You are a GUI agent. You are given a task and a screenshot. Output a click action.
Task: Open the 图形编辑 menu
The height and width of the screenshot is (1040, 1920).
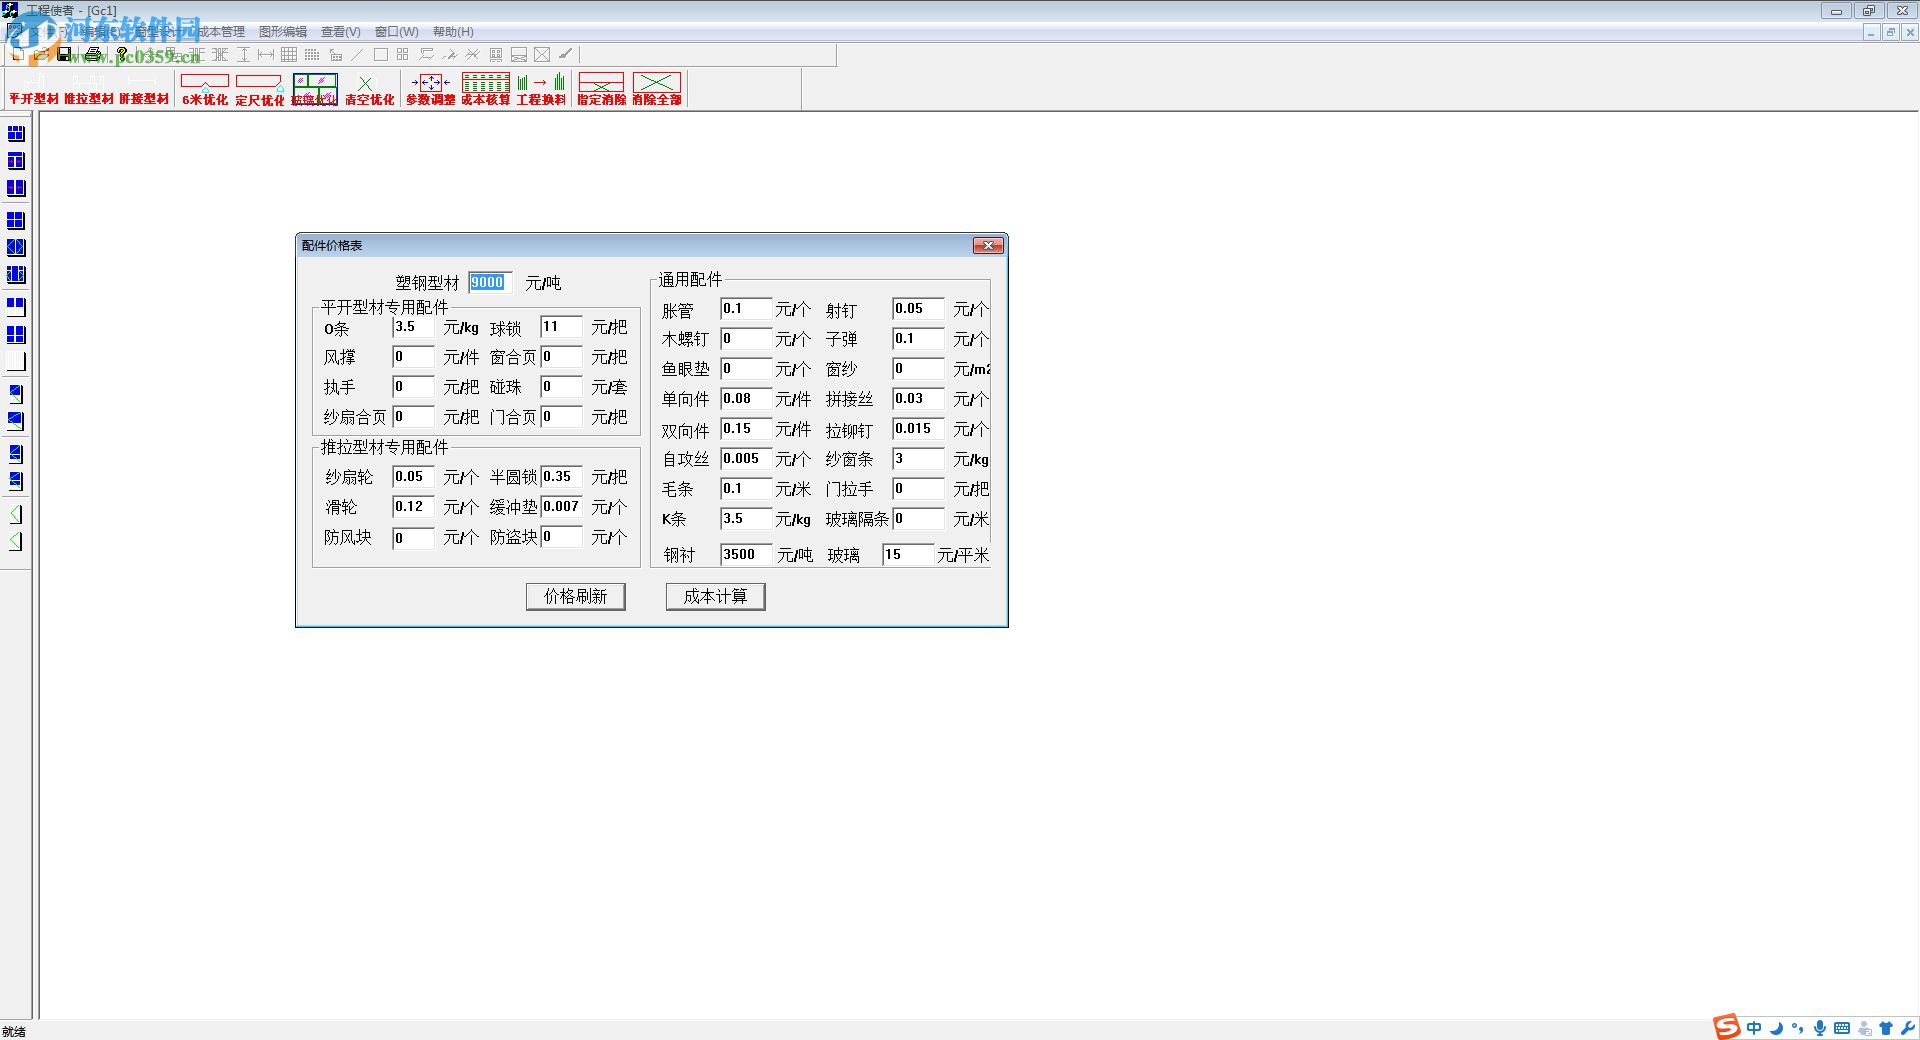pyautogui.click(x=283, y=32)
